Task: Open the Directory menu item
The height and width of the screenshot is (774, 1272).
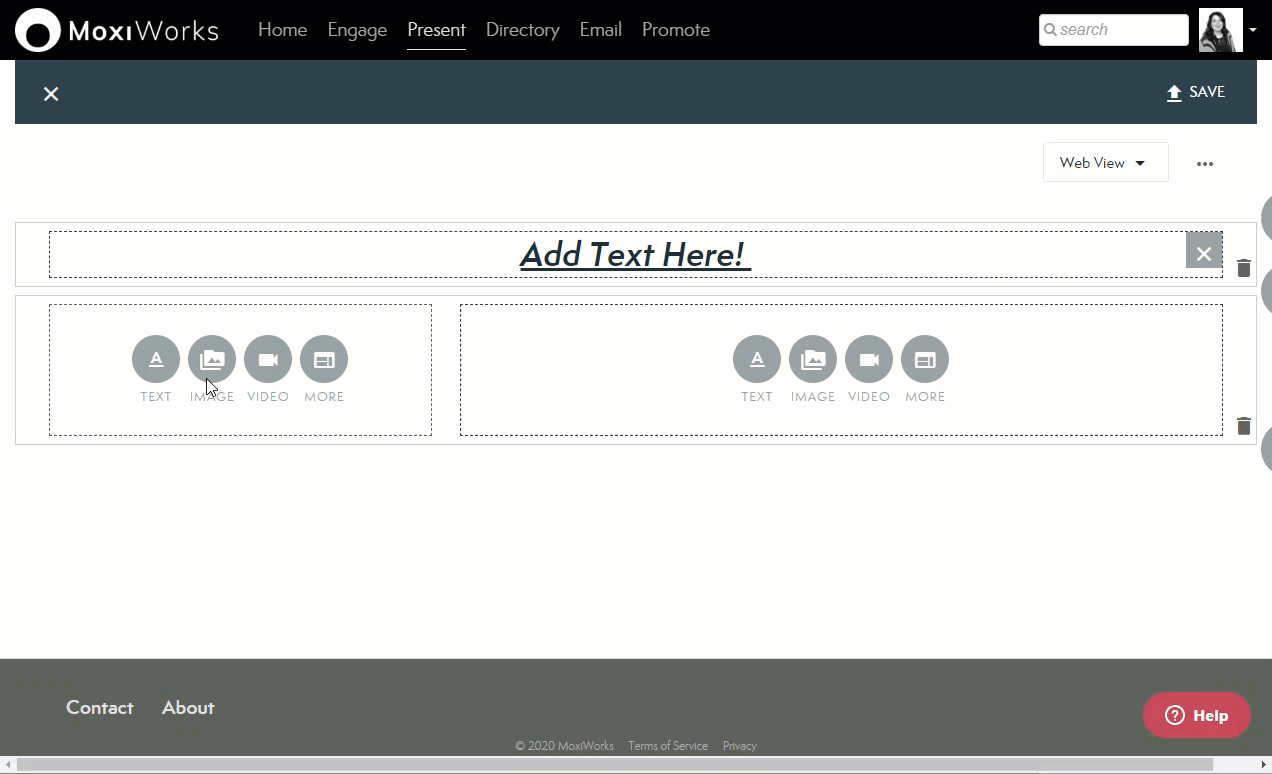Action: [x=522, y=30]
